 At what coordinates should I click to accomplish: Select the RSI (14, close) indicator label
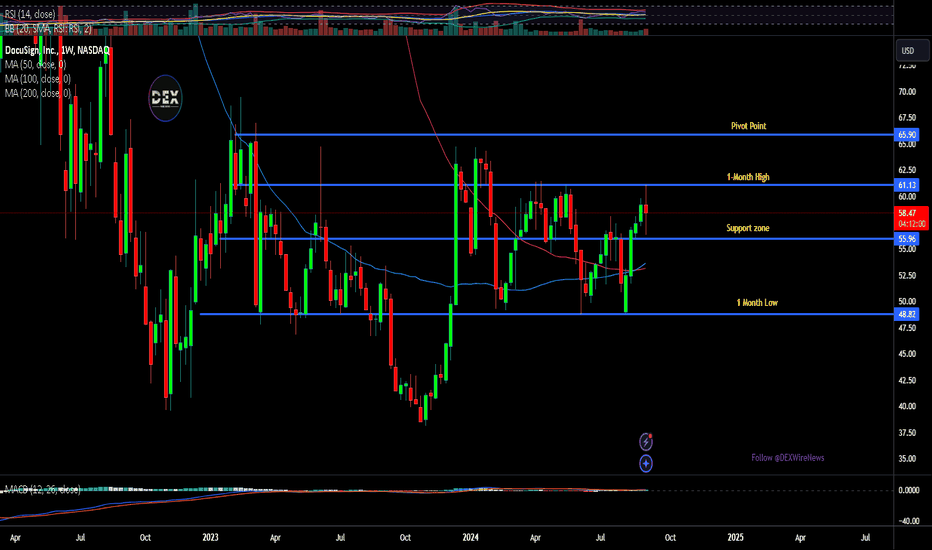(30, 14)
